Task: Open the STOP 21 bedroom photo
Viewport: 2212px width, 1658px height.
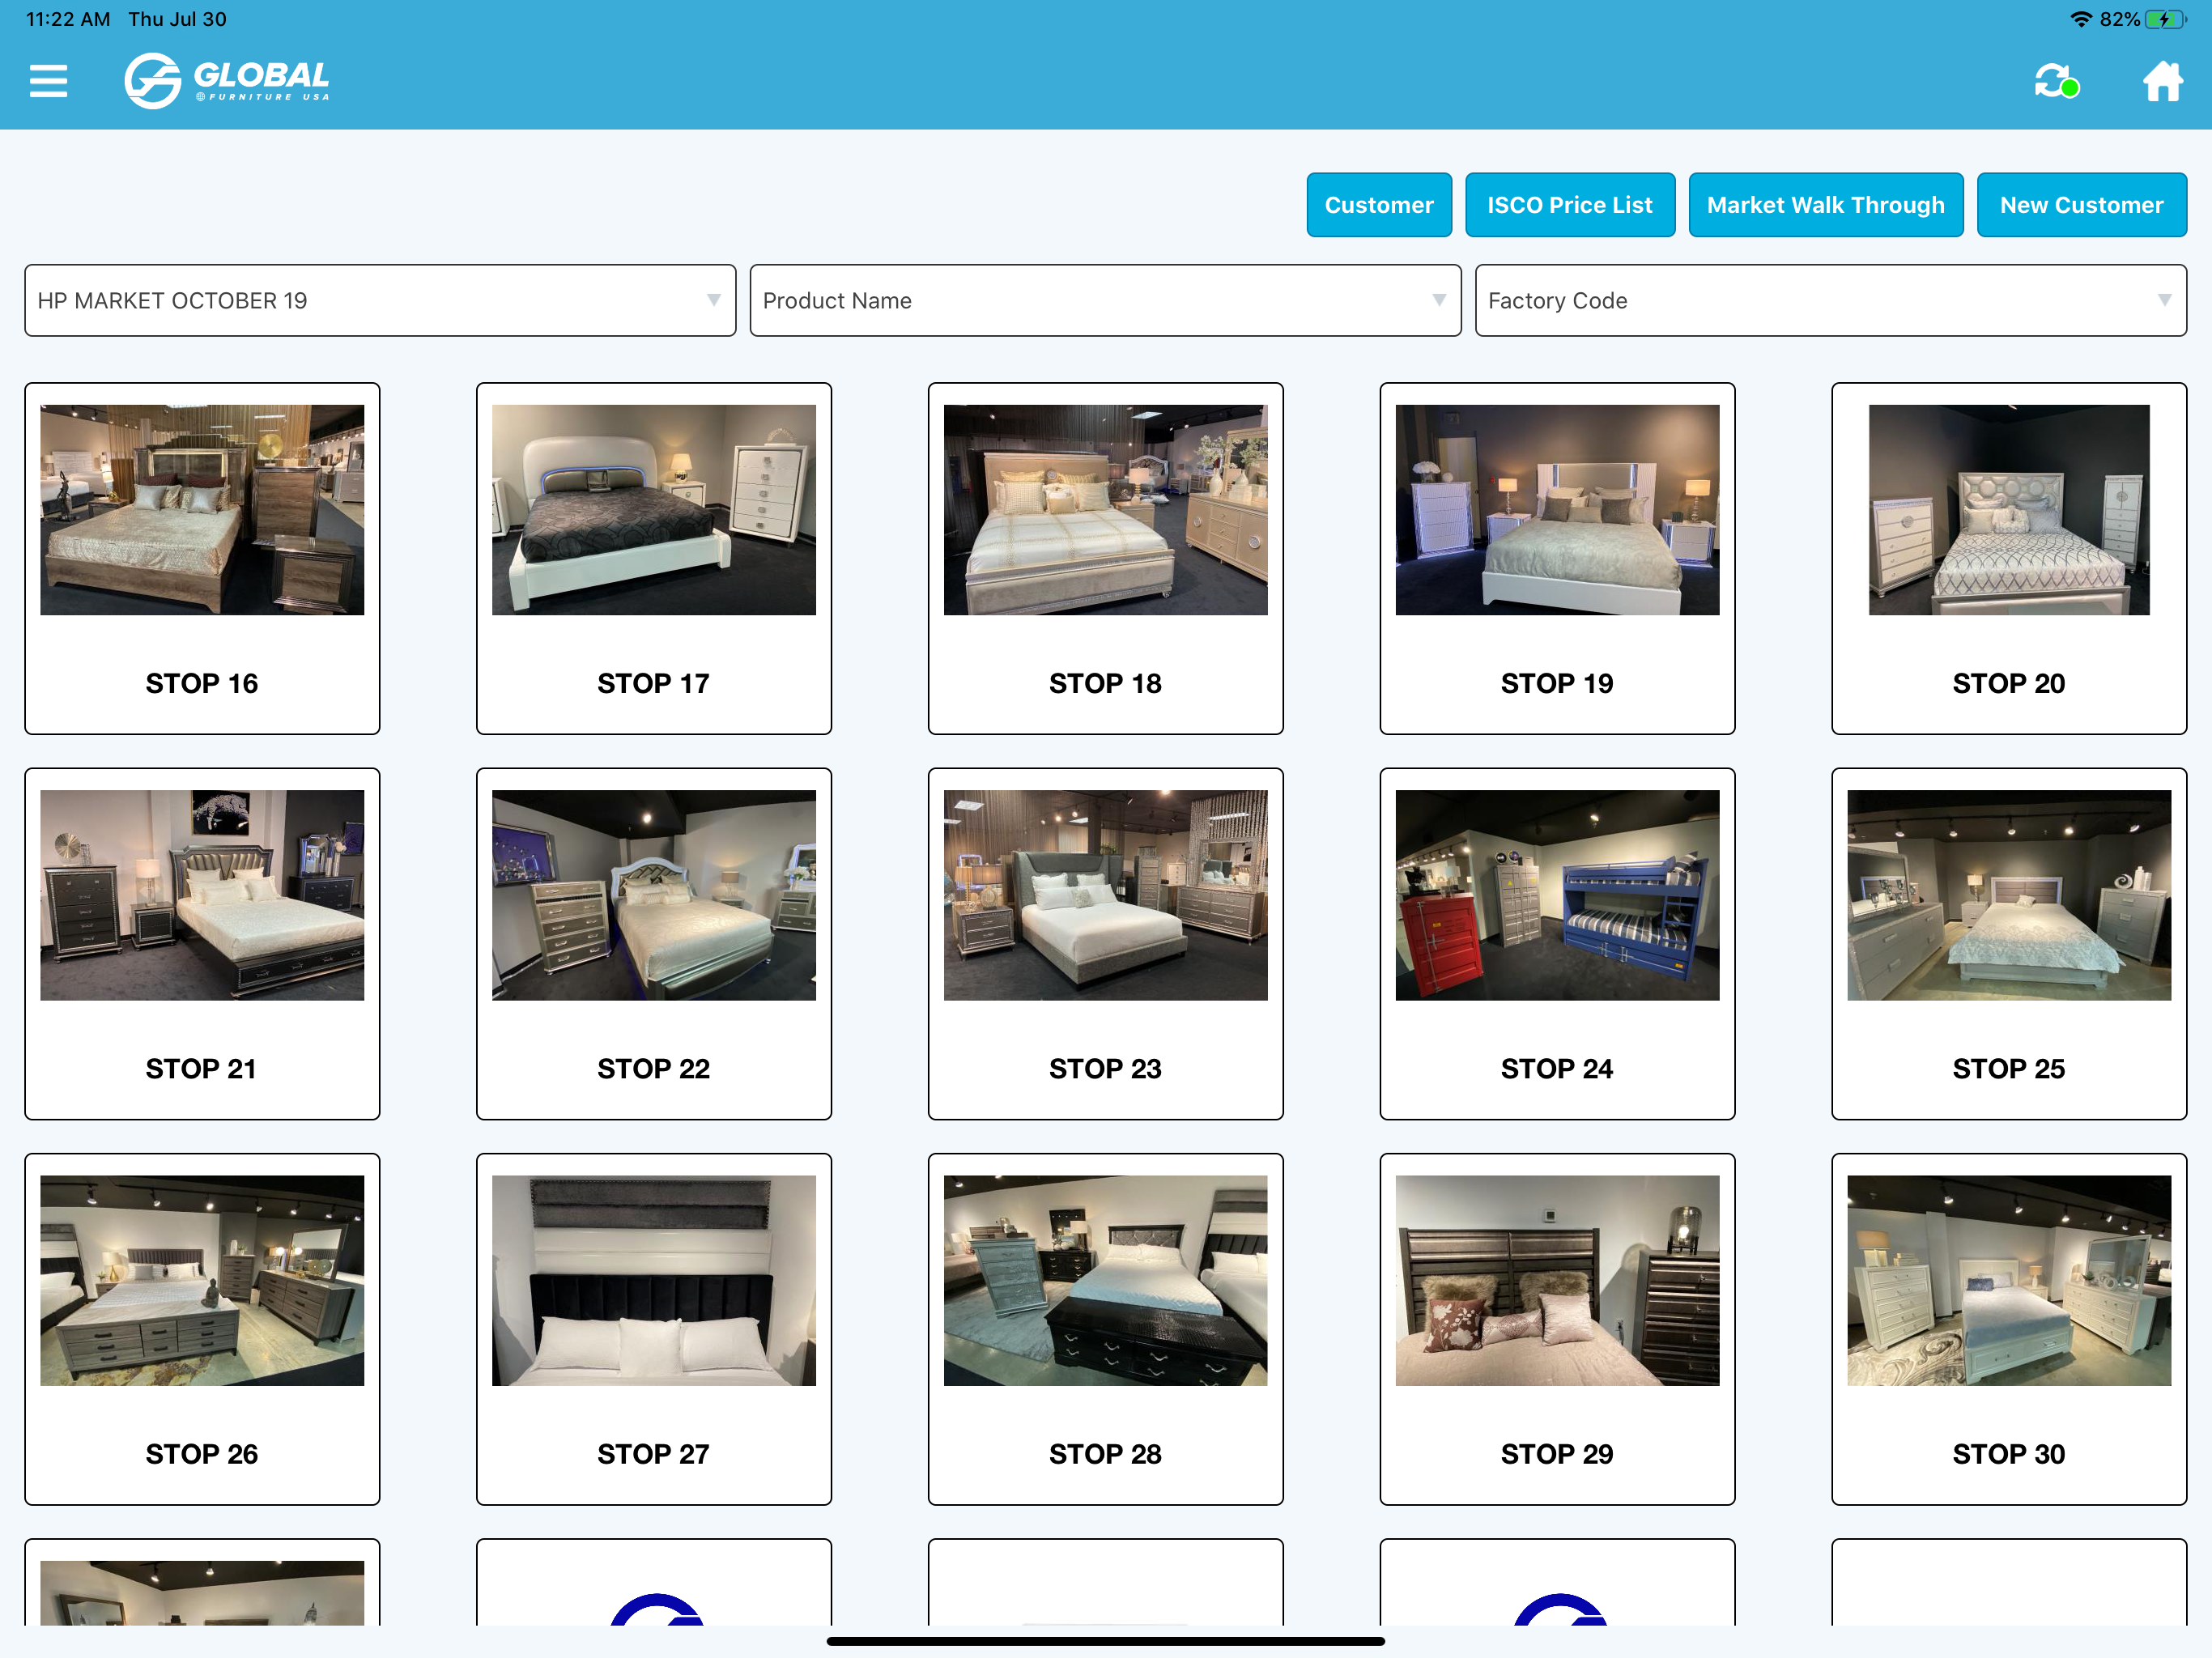Action: coord(202,895)
